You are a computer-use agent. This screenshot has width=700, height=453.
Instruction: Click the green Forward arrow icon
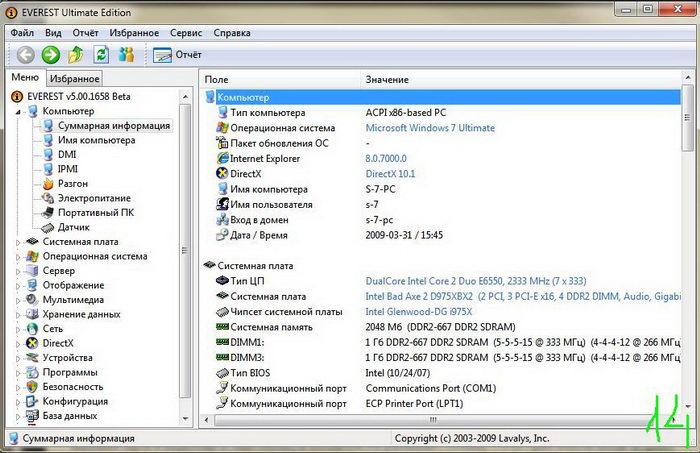[50, 55]
